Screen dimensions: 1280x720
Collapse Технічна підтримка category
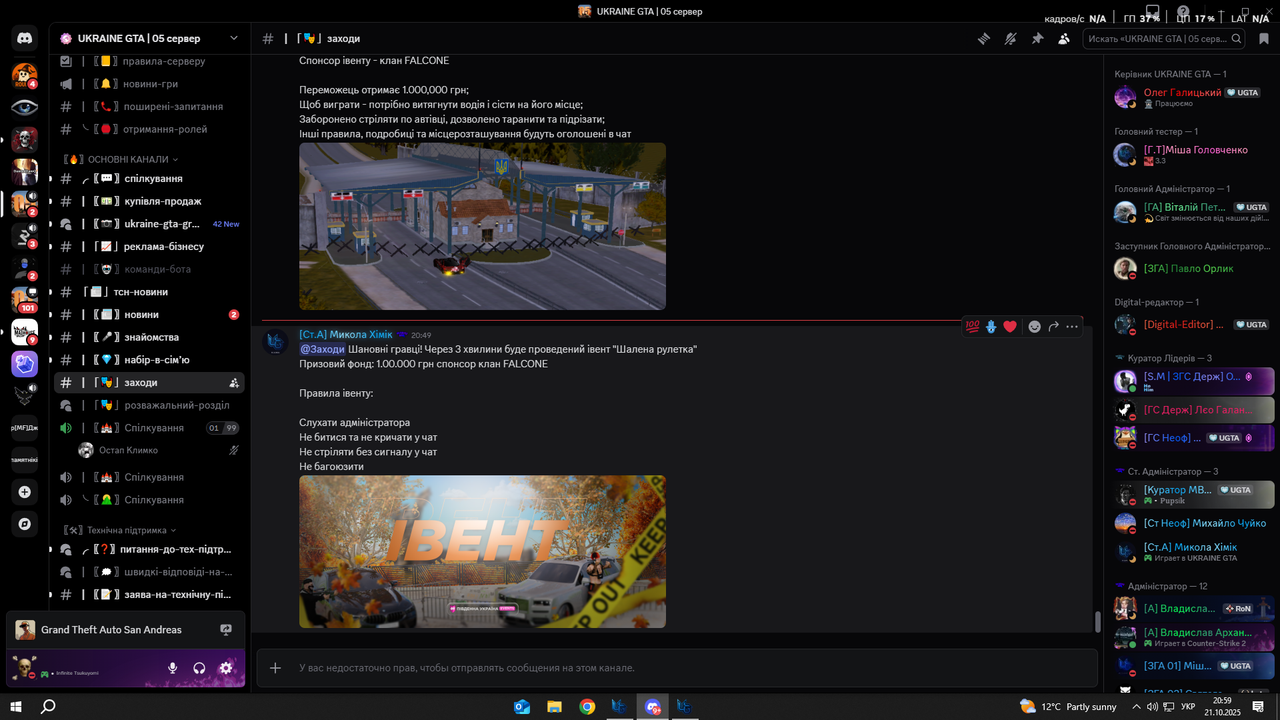[x=119, y=530]
